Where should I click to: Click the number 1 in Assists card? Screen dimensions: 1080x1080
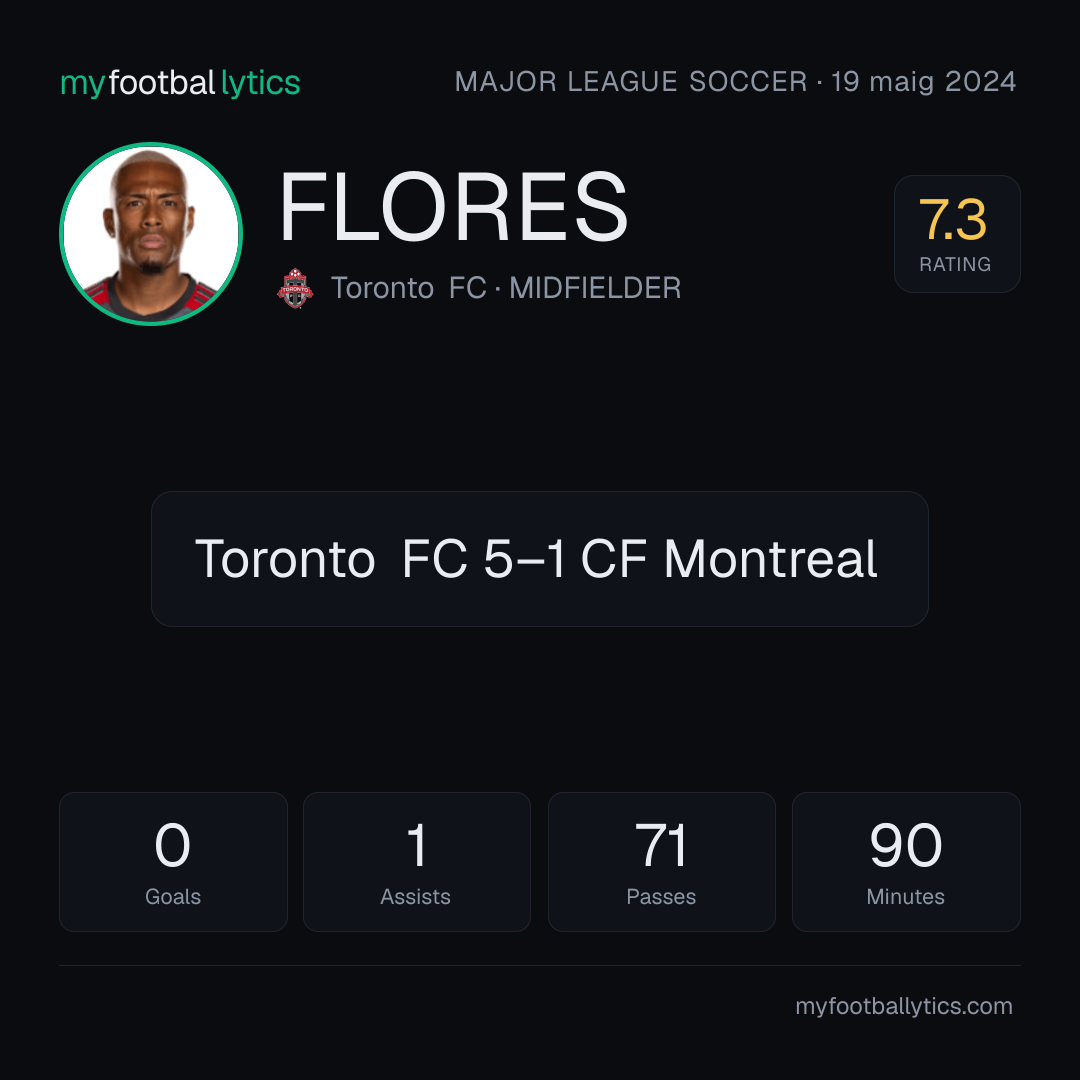[417, 845]
